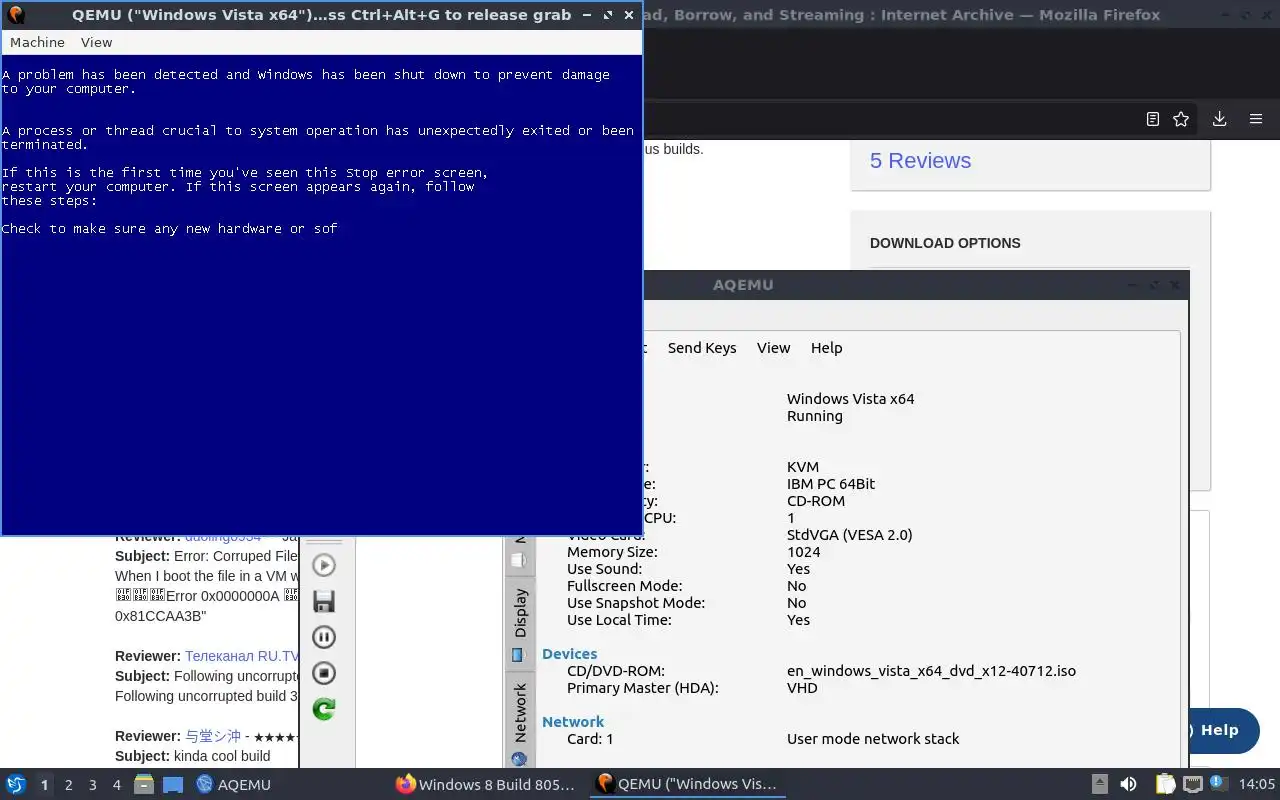Select the 'Windows Vista x64' machine name text
Image resolution: width=1280 pixels, height=800 pixels.
(850, 399)
